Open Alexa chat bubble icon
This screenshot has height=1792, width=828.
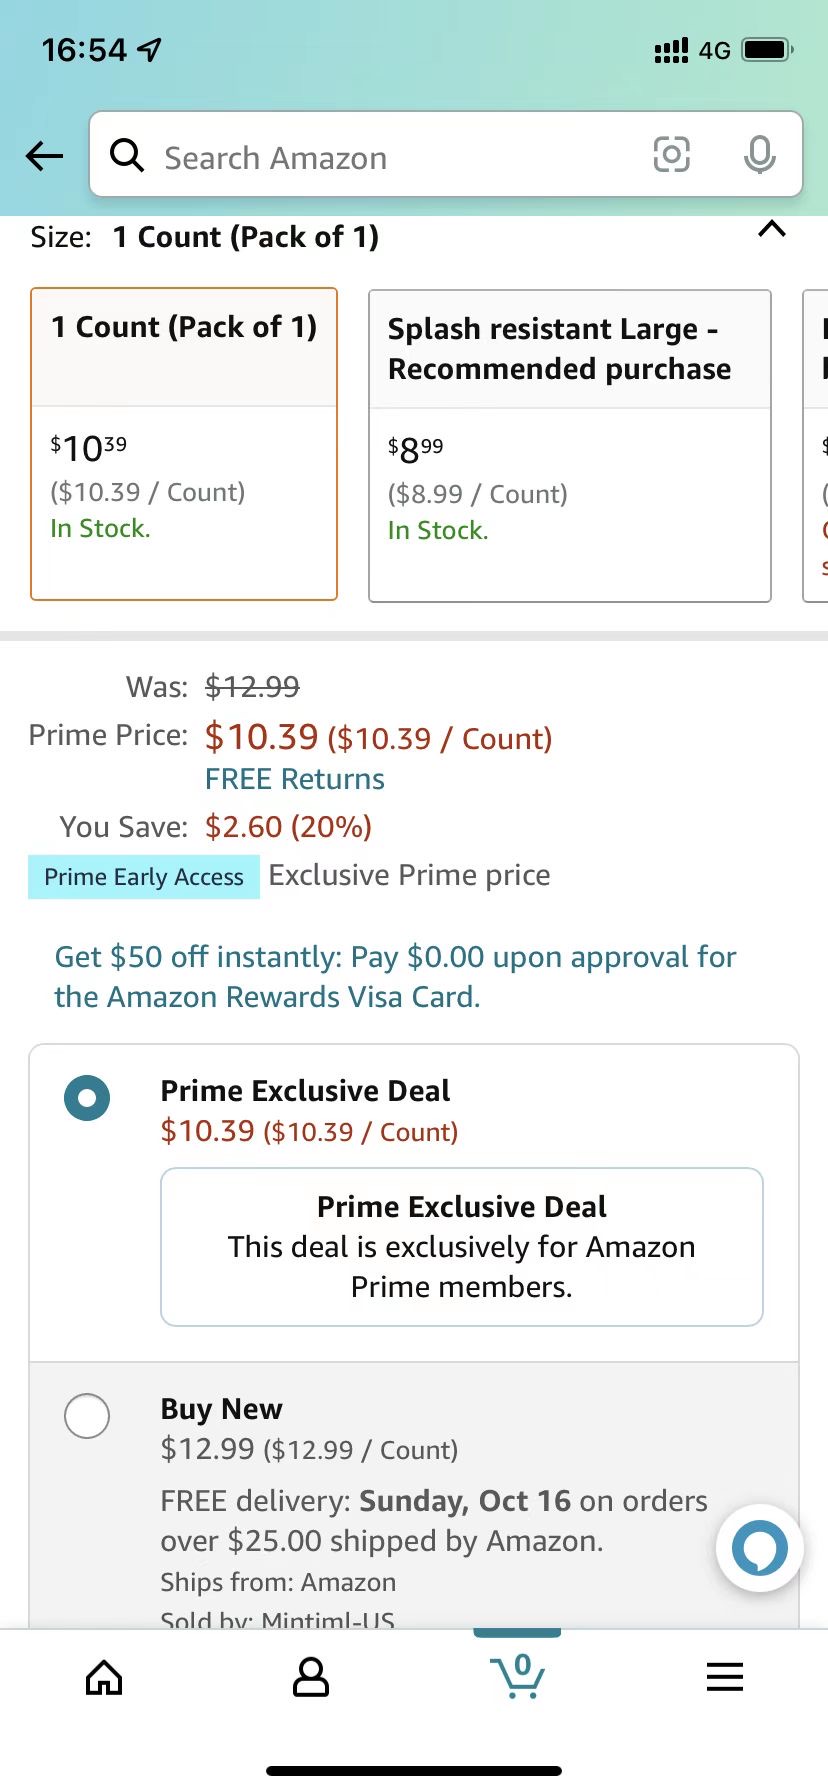tap(760, 1548)
